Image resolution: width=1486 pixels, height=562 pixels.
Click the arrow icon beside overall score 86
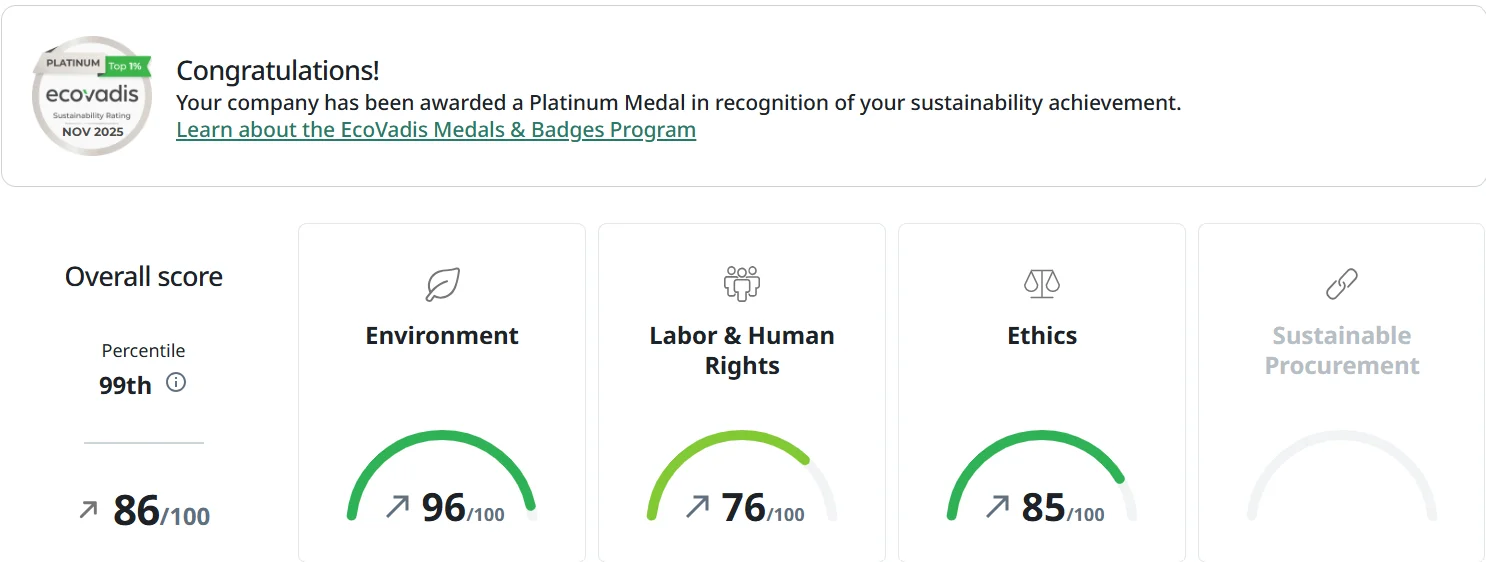coord(89,510)
